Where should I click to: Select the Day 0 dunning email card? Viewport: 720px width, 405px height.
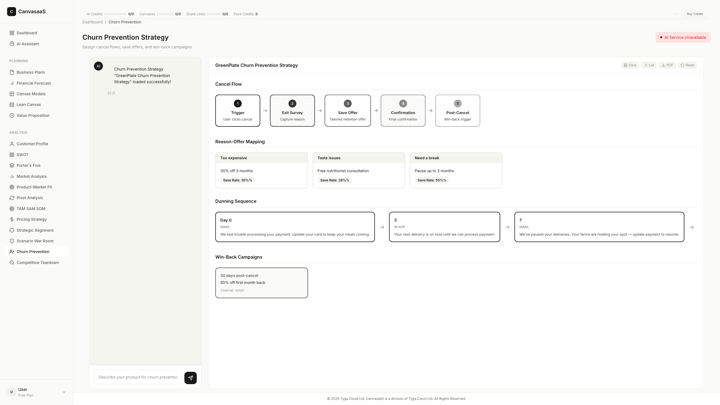tap(295, 227)
